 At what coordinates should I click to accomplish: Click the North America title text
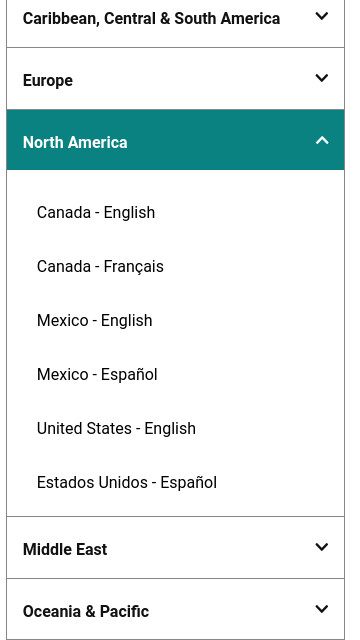(75, 142)
